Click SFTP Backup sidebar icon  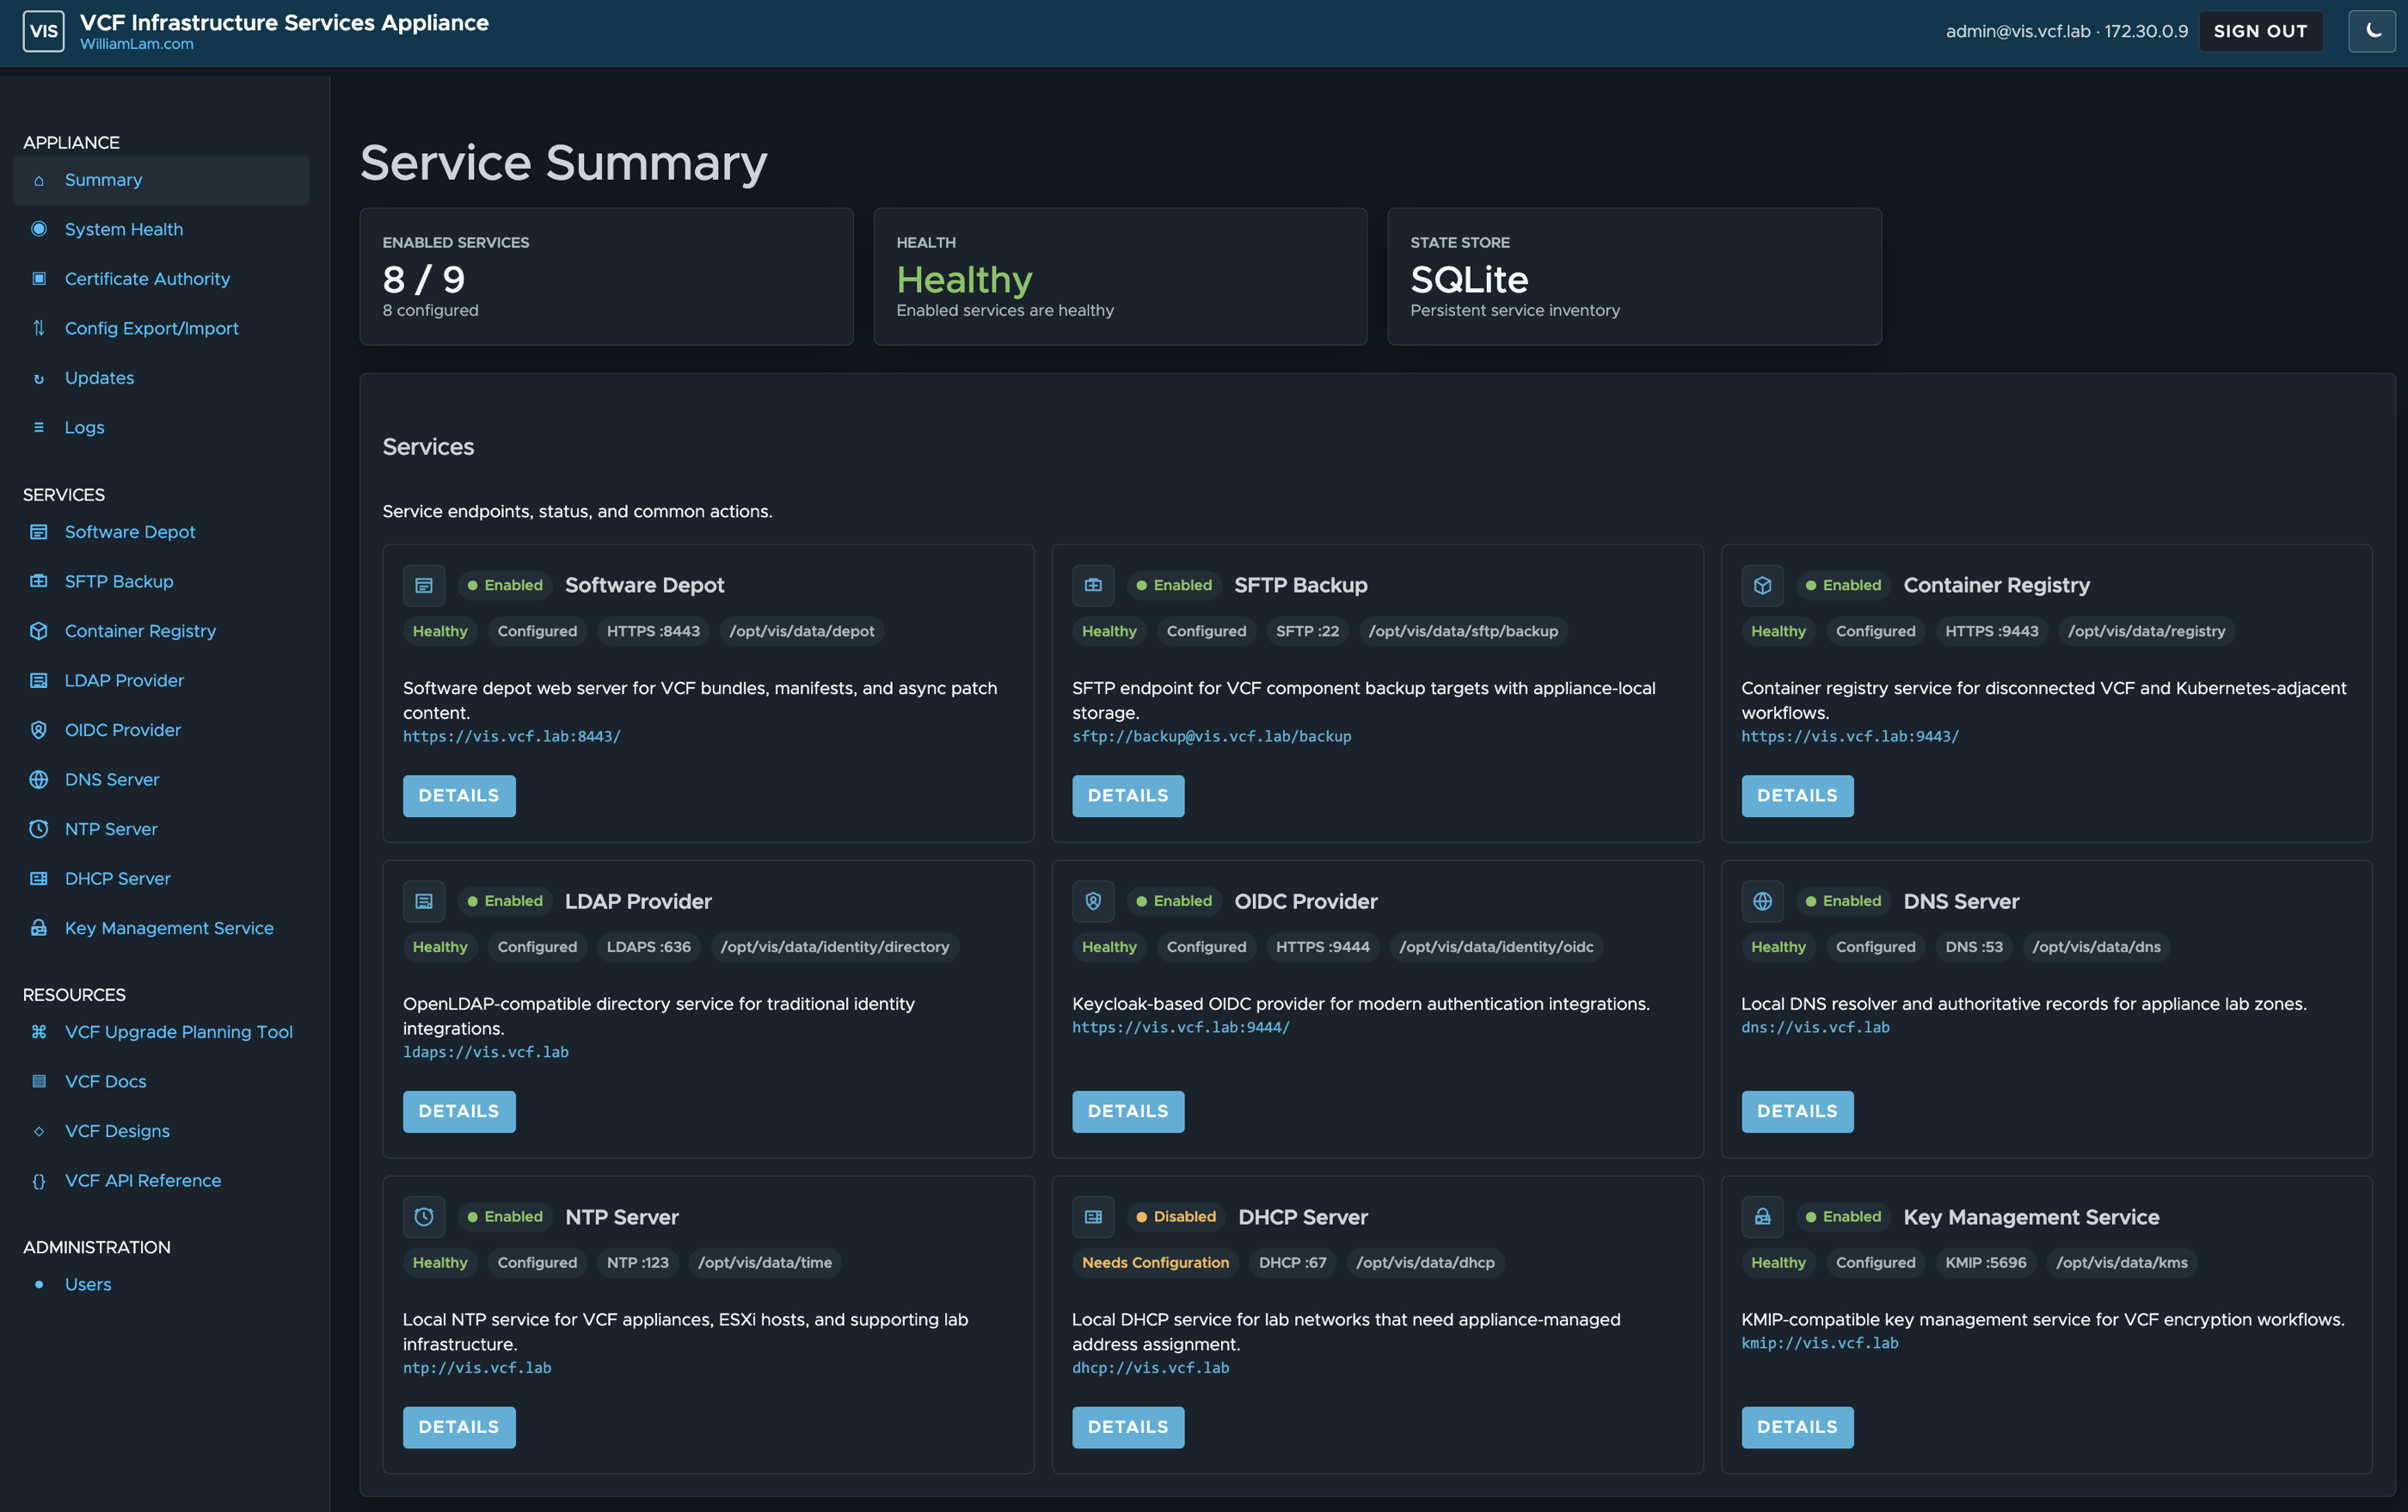point(39,581)
